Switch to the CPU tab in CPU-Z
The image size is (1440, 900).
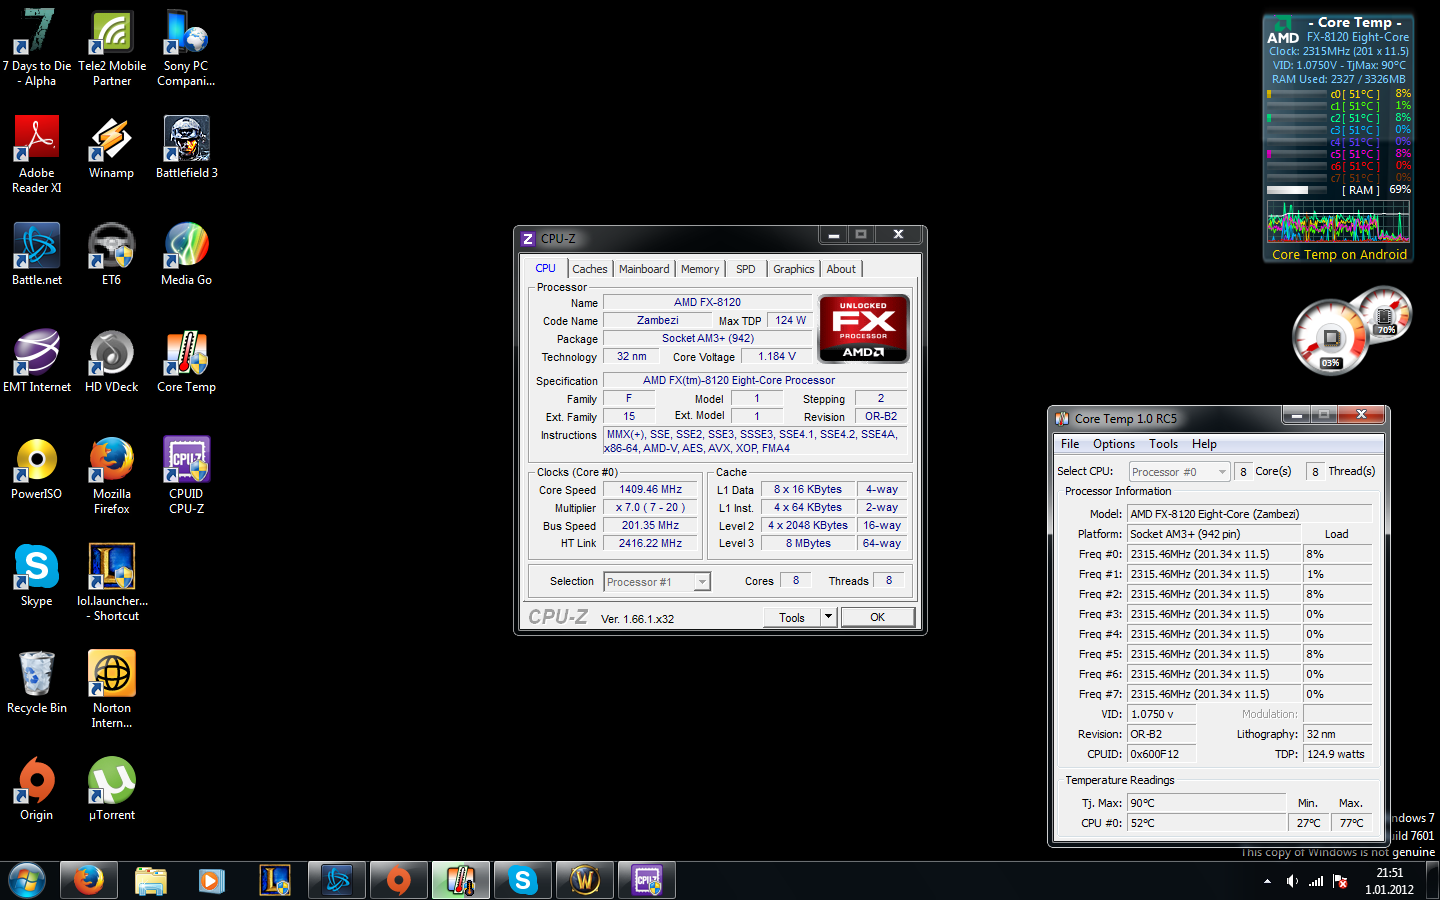click(x=545, y=268)
